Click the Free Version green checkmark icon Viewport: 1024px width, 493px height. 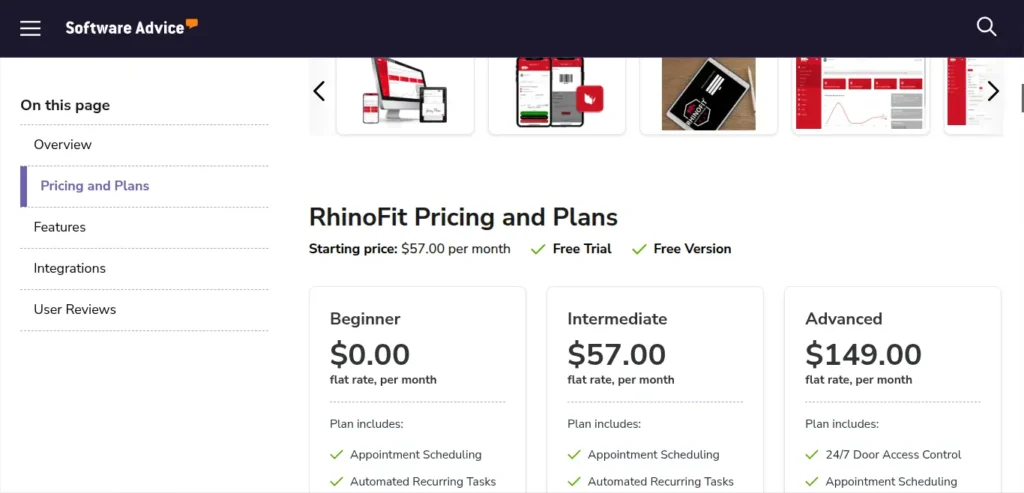639,249
